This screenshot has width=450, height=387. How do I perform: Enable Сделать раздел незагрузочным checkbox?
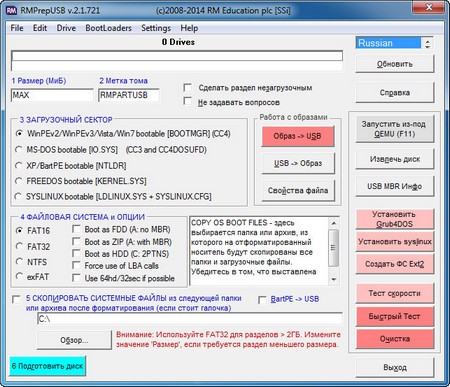[188, 88]
